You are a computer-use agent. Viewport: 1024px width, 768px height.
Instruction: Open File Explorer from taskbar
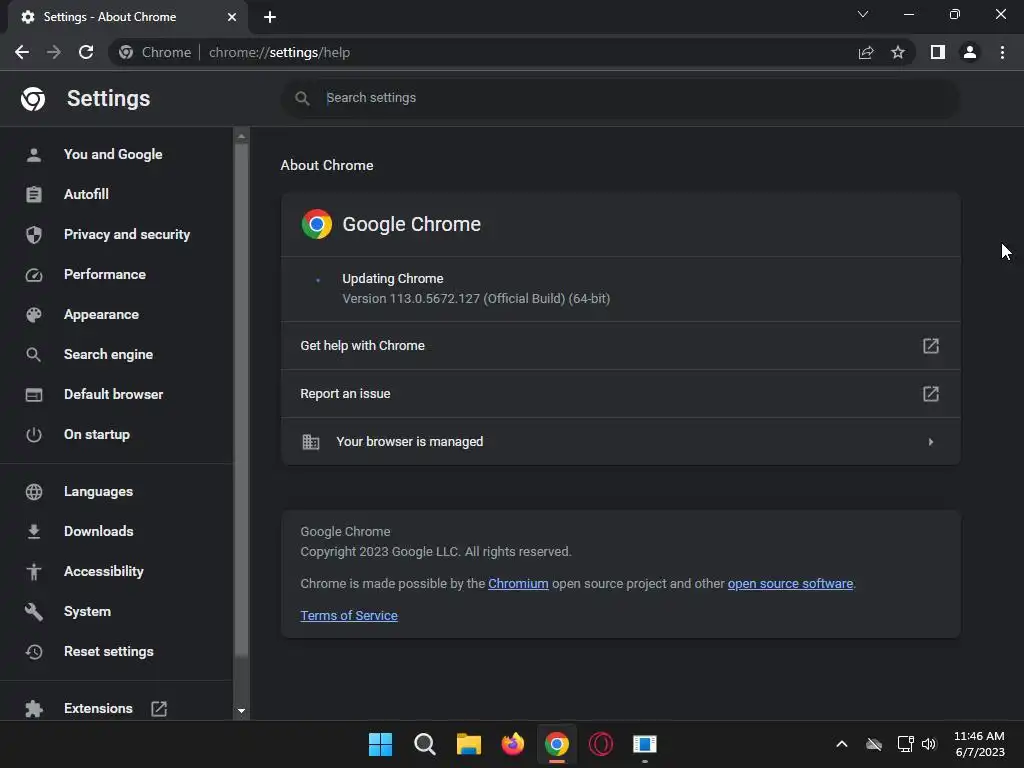point(468,744)
